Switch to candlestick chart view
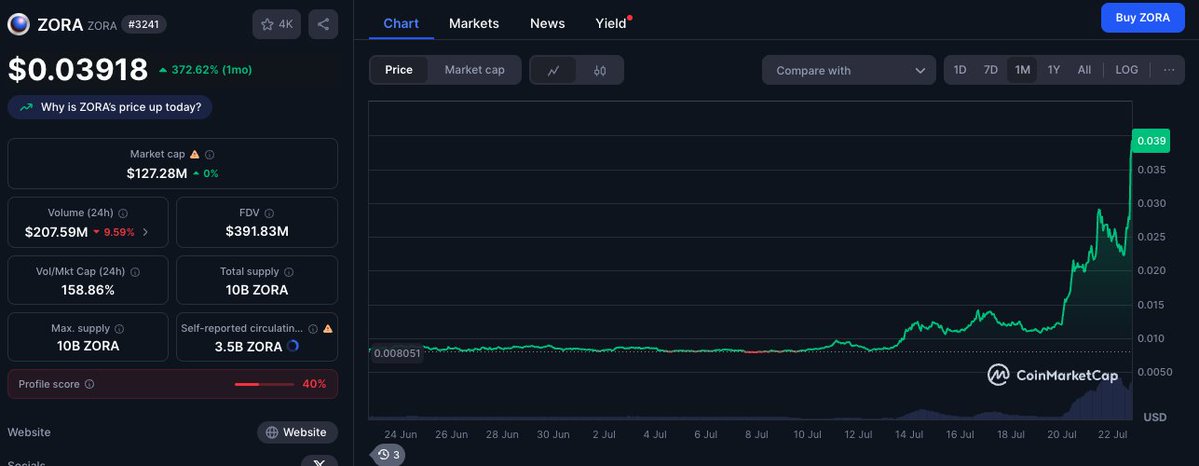The image size is (1199, 466). [x=600, y=70]
